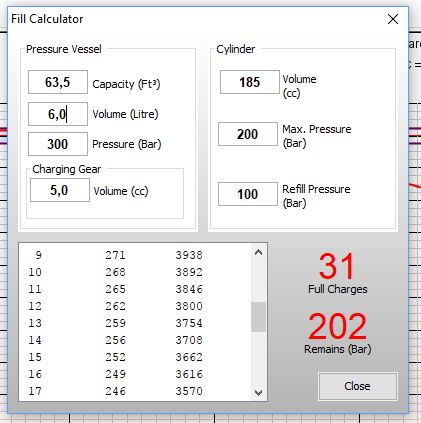Click the Refill Pressure (Bar) field

[248, 194]
